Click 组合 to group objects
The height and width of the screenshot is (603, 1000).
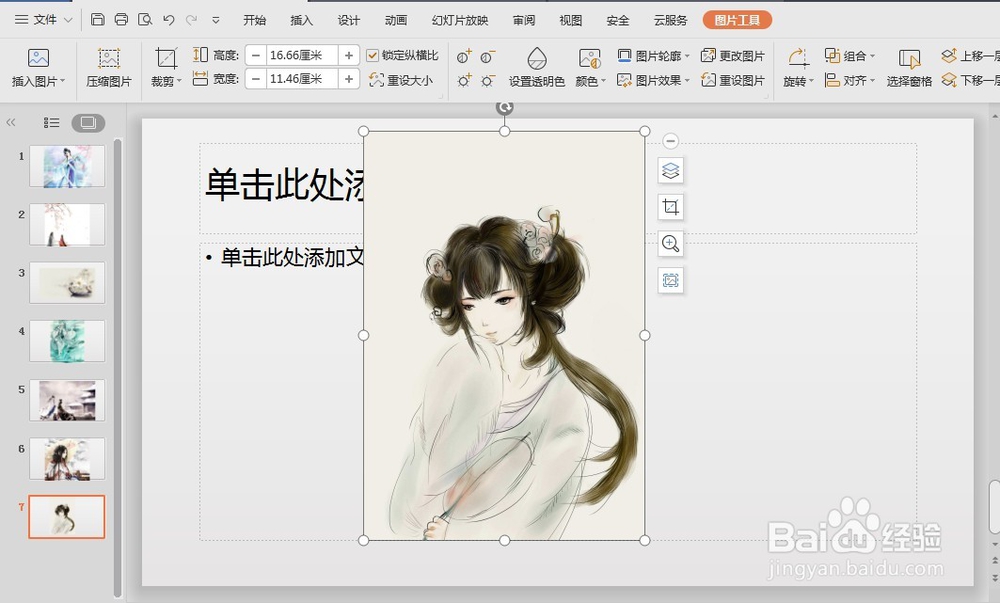849,54
